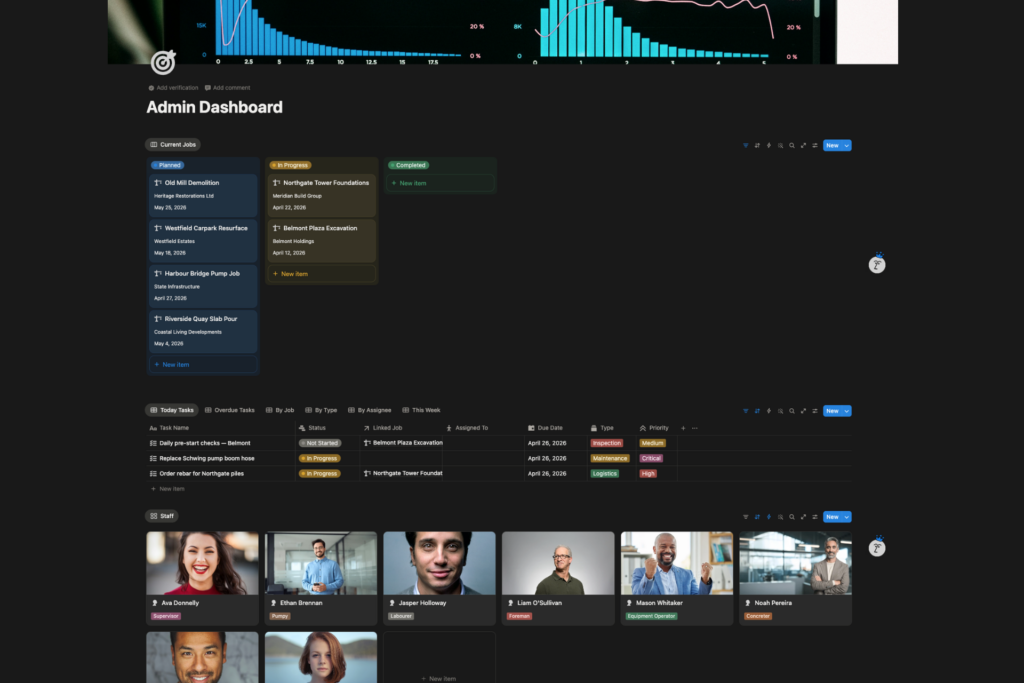This screenshot has height=683, width=1024.
Task: Sort the Staff gallery
Action: [x=757, y=517]
